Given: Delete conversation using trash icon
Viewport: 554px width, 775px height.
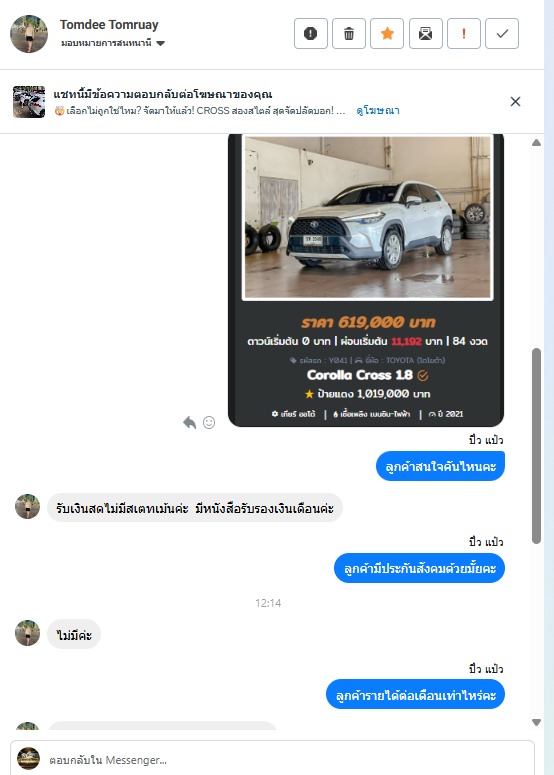Looking at the screenshot, I should 349,34.
